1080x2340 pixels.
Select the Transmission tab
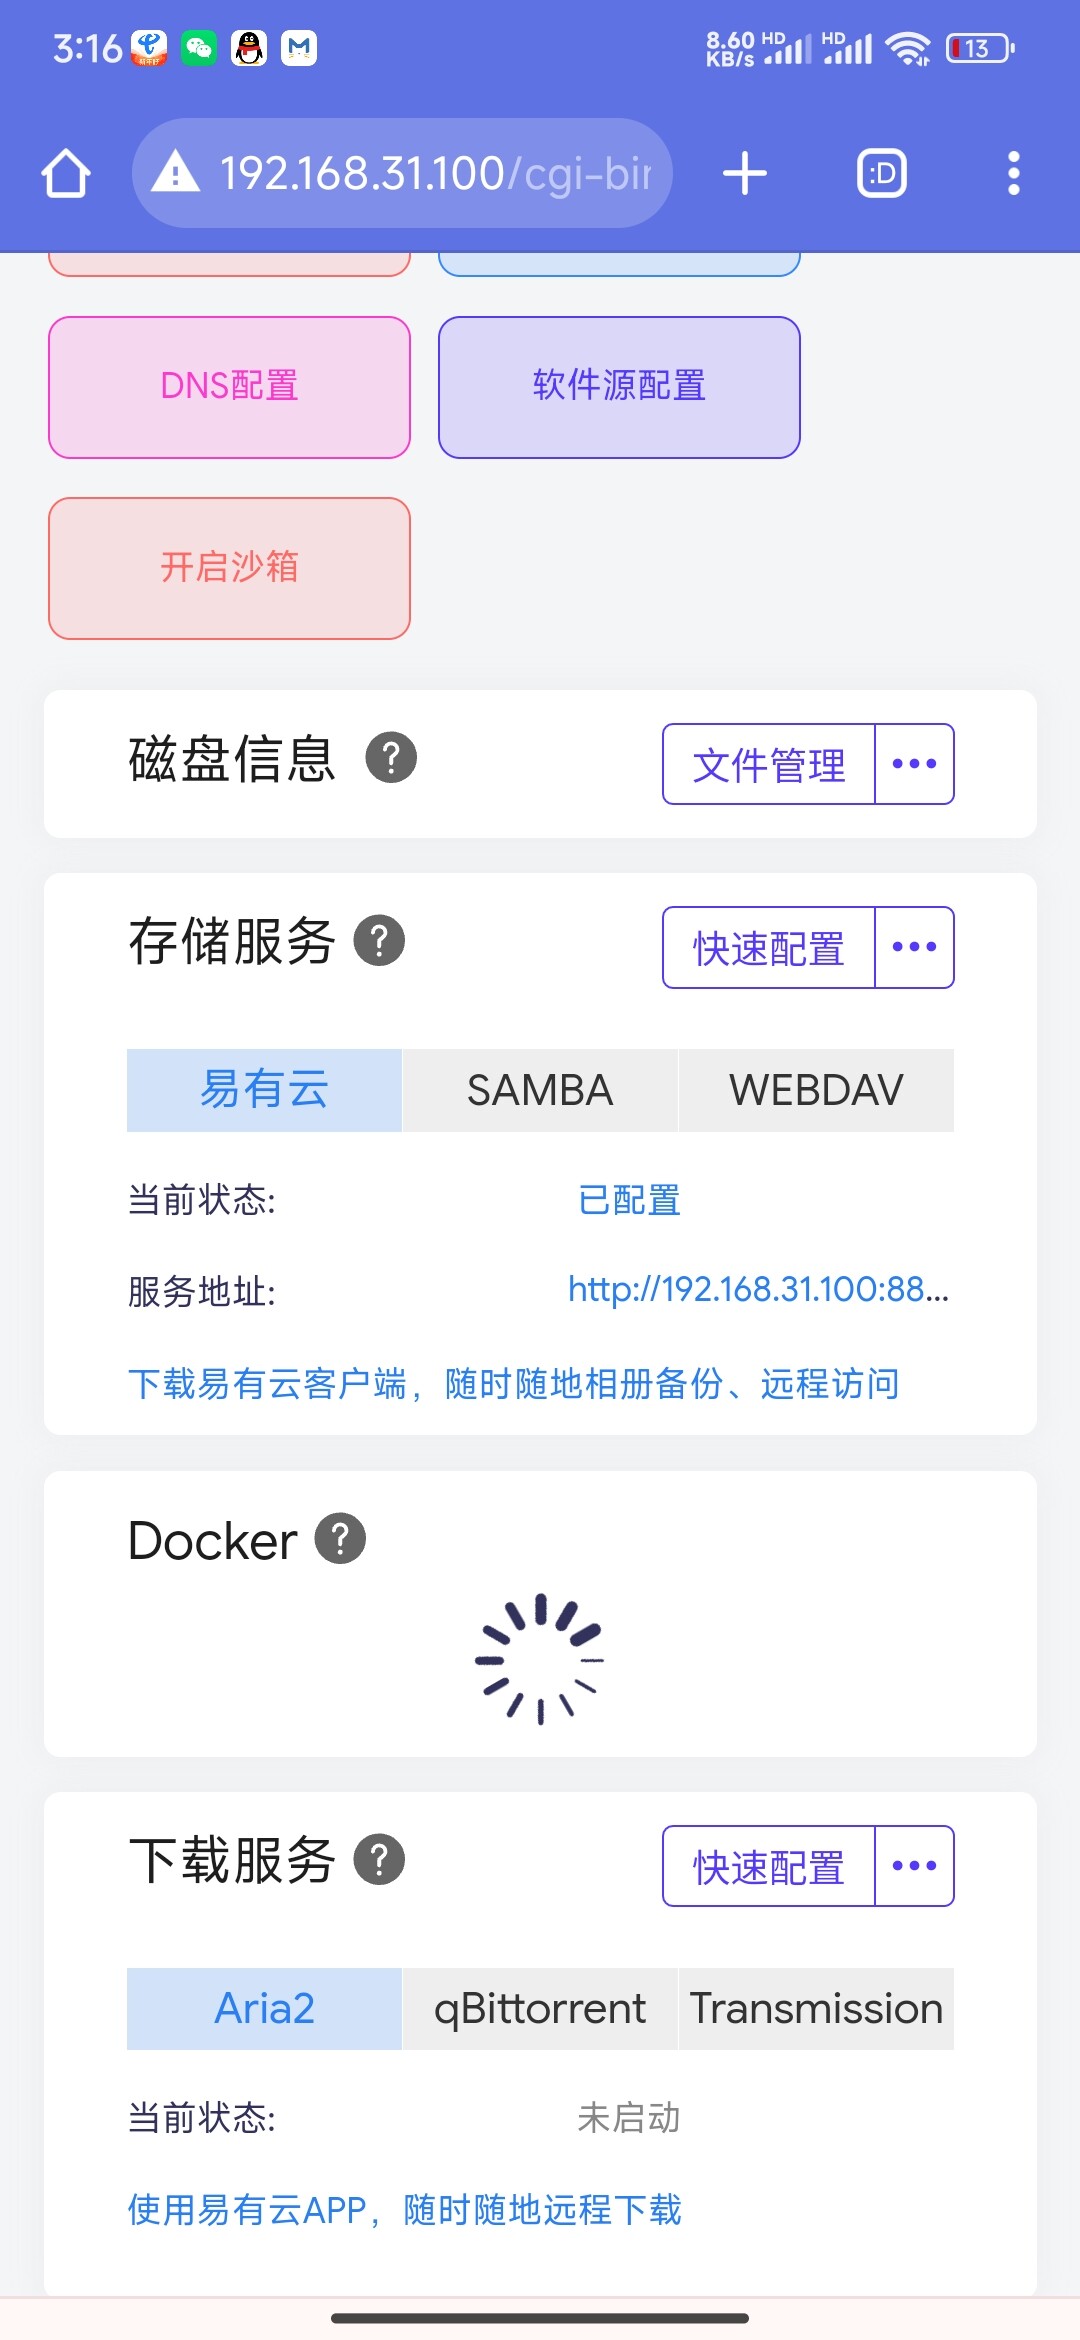[816, 2009]
